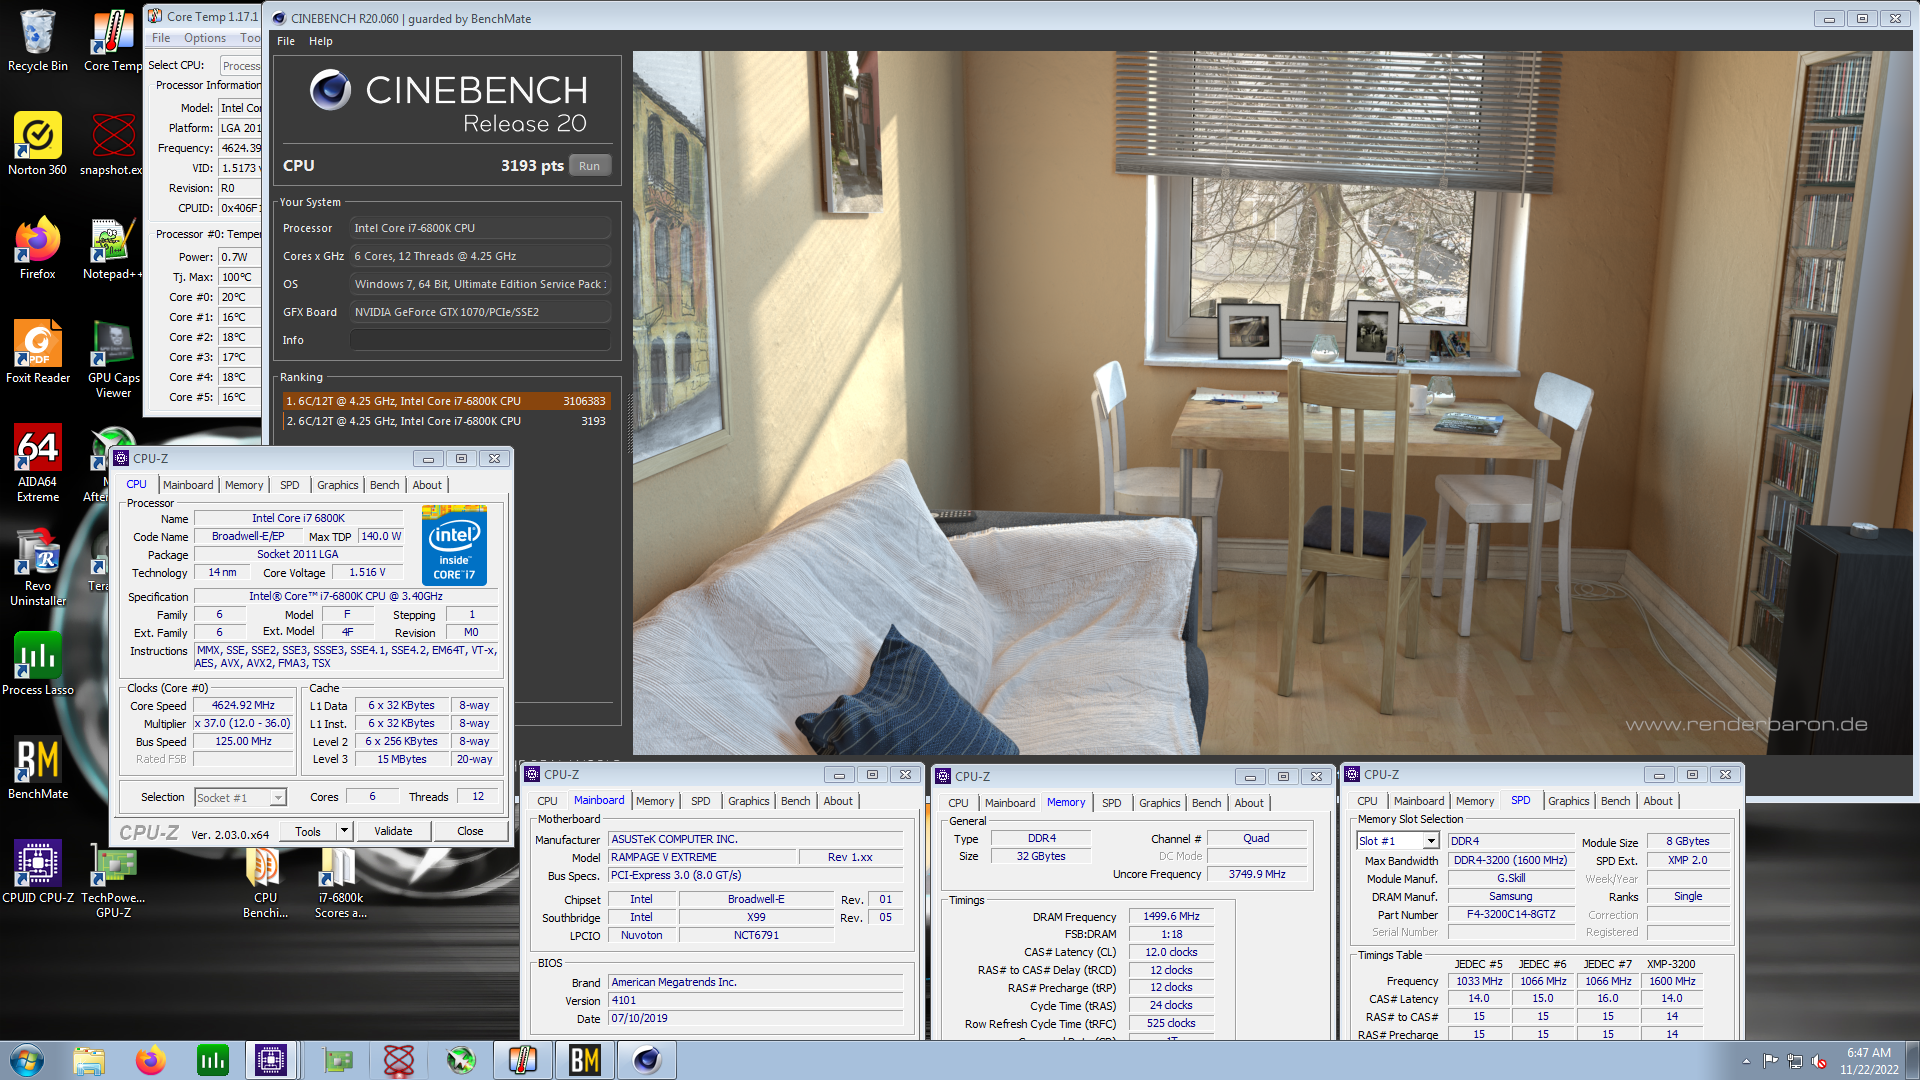Launch Norton 360 from desktop
Screen dimensions: 1920x1080
click(x=37, y=144)
